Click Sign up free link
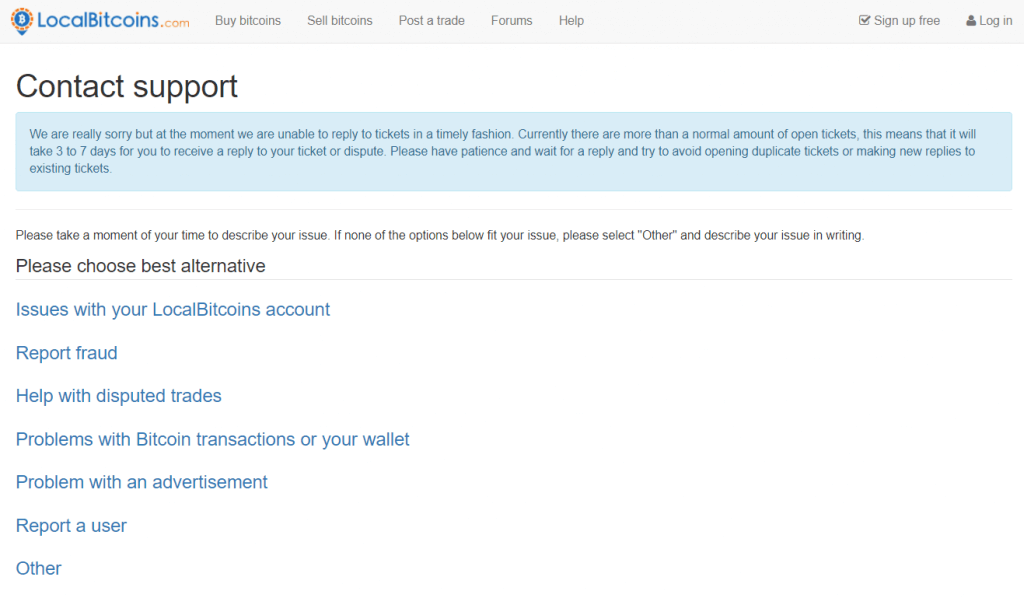This screenshot has height=598, width=1024. tap(899, 21)
